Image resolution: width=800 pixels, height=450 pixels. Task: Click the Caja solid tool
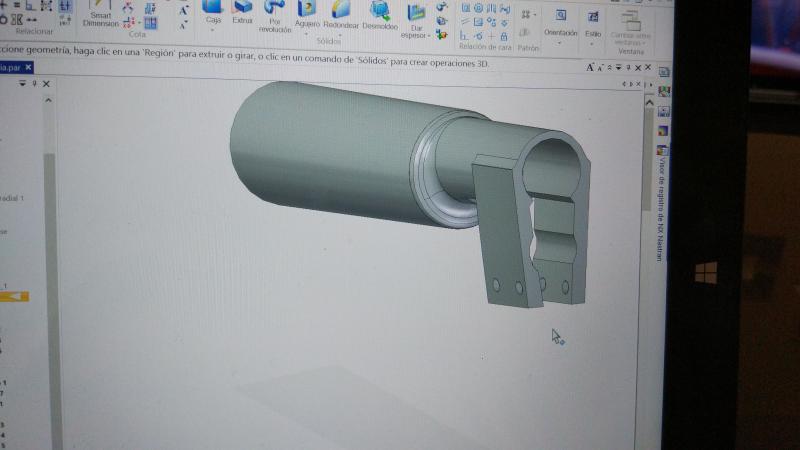coord(212,11)
